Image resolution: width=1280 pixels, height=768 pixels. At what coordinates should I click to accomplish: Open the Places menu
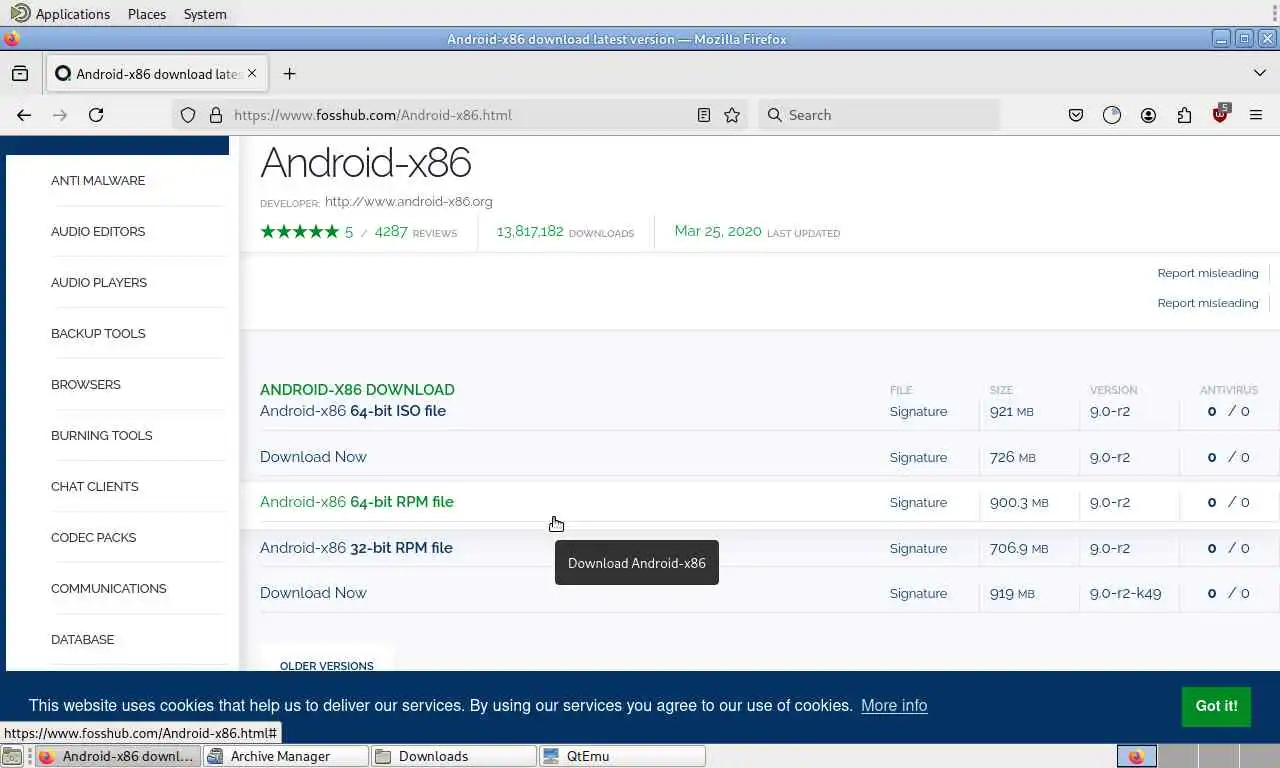click(x=147, y=14)
